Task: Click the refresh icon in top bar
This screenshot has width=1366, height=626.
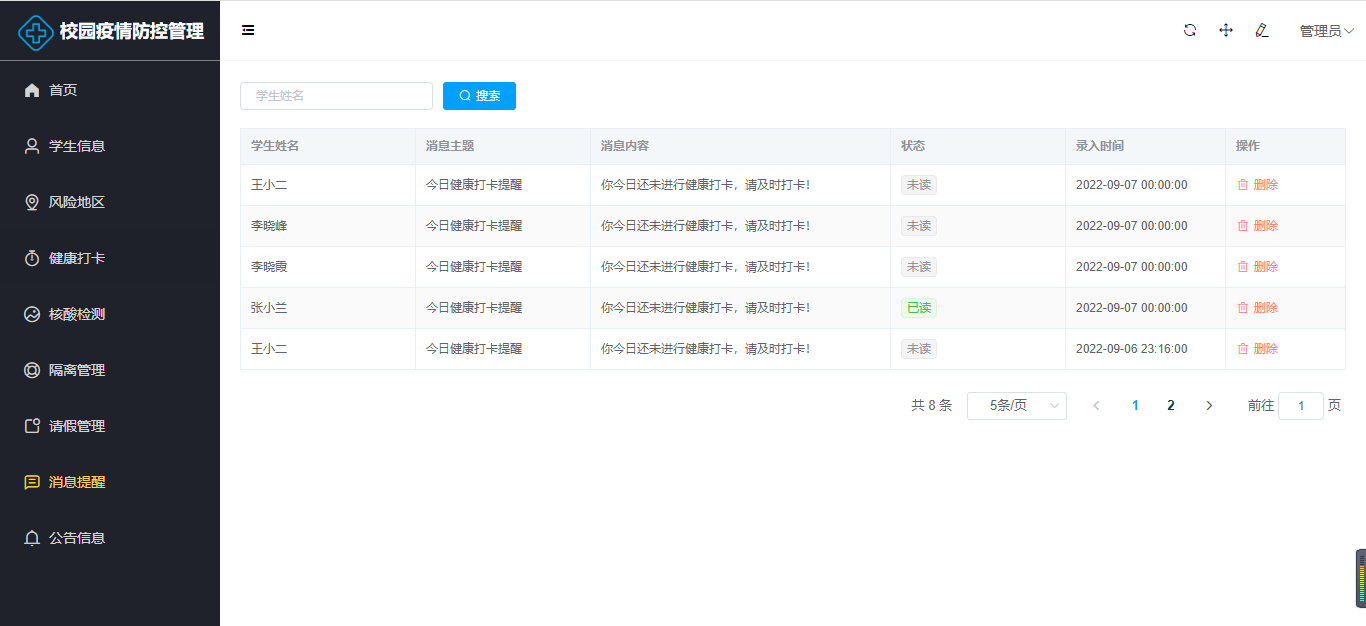Action: [1190, 30]
